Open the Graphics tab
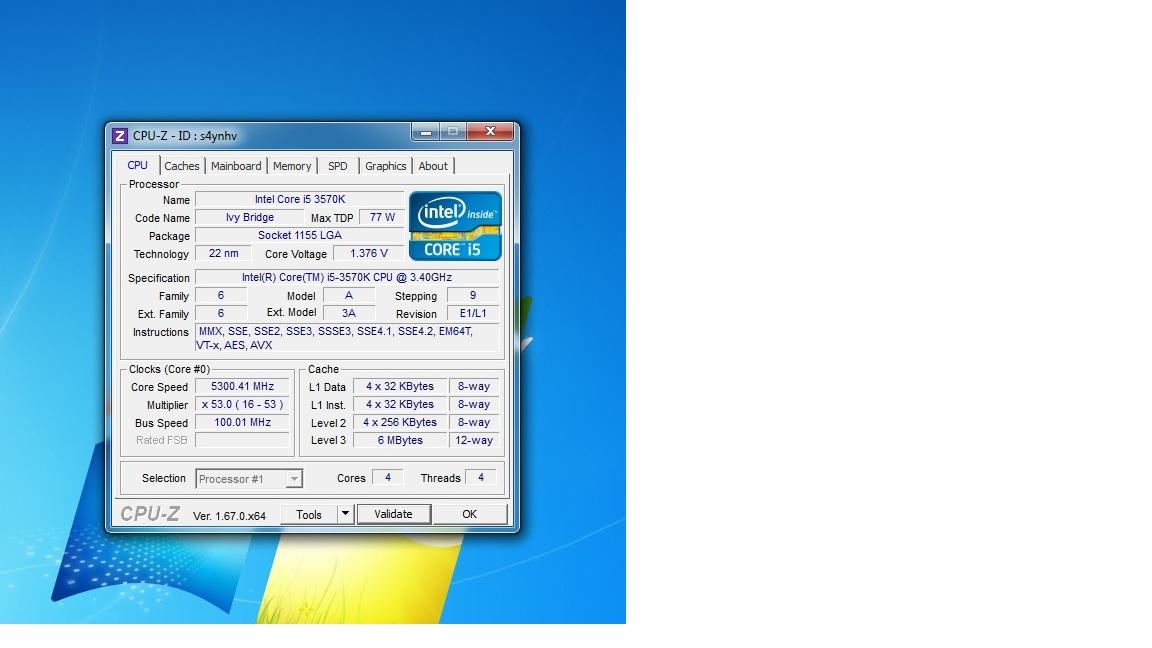 tap(386, 166)
